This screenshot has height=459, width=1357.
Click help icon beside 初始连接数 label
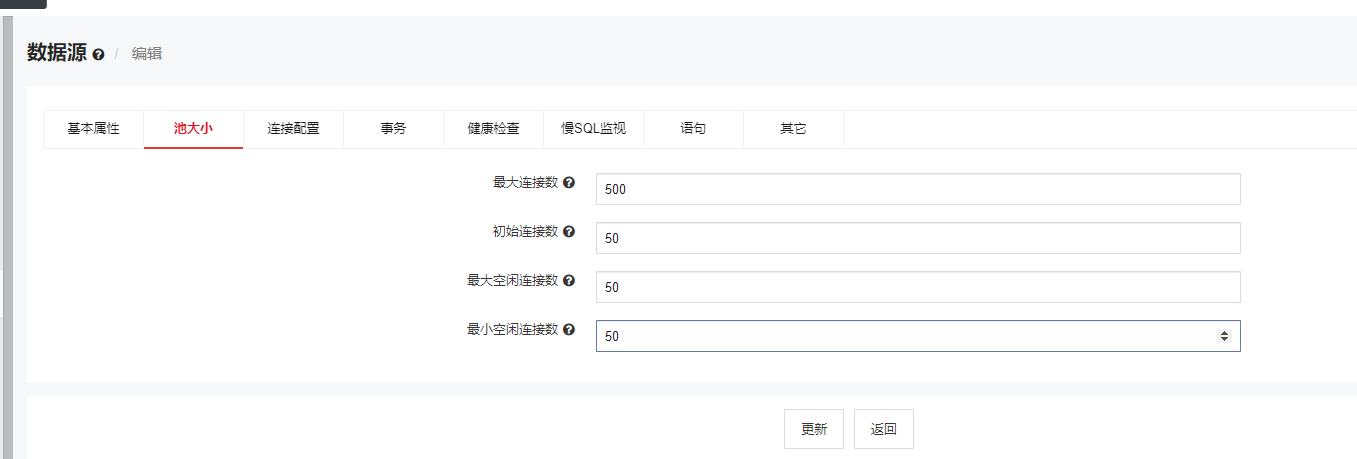pyautogui.click(x=569, y=232)
